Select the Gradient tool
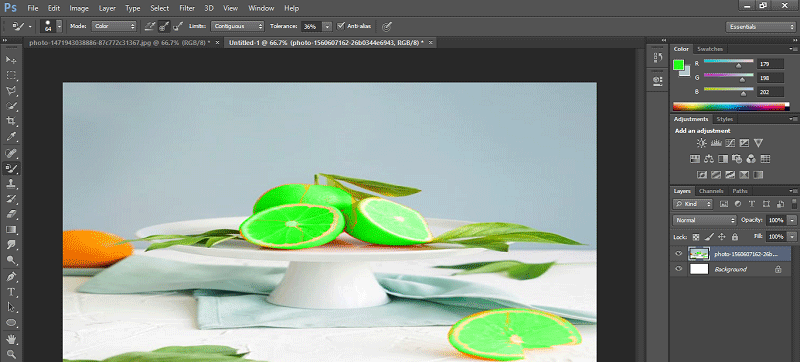Screen dimensions: 800x362 pos(11,229)
